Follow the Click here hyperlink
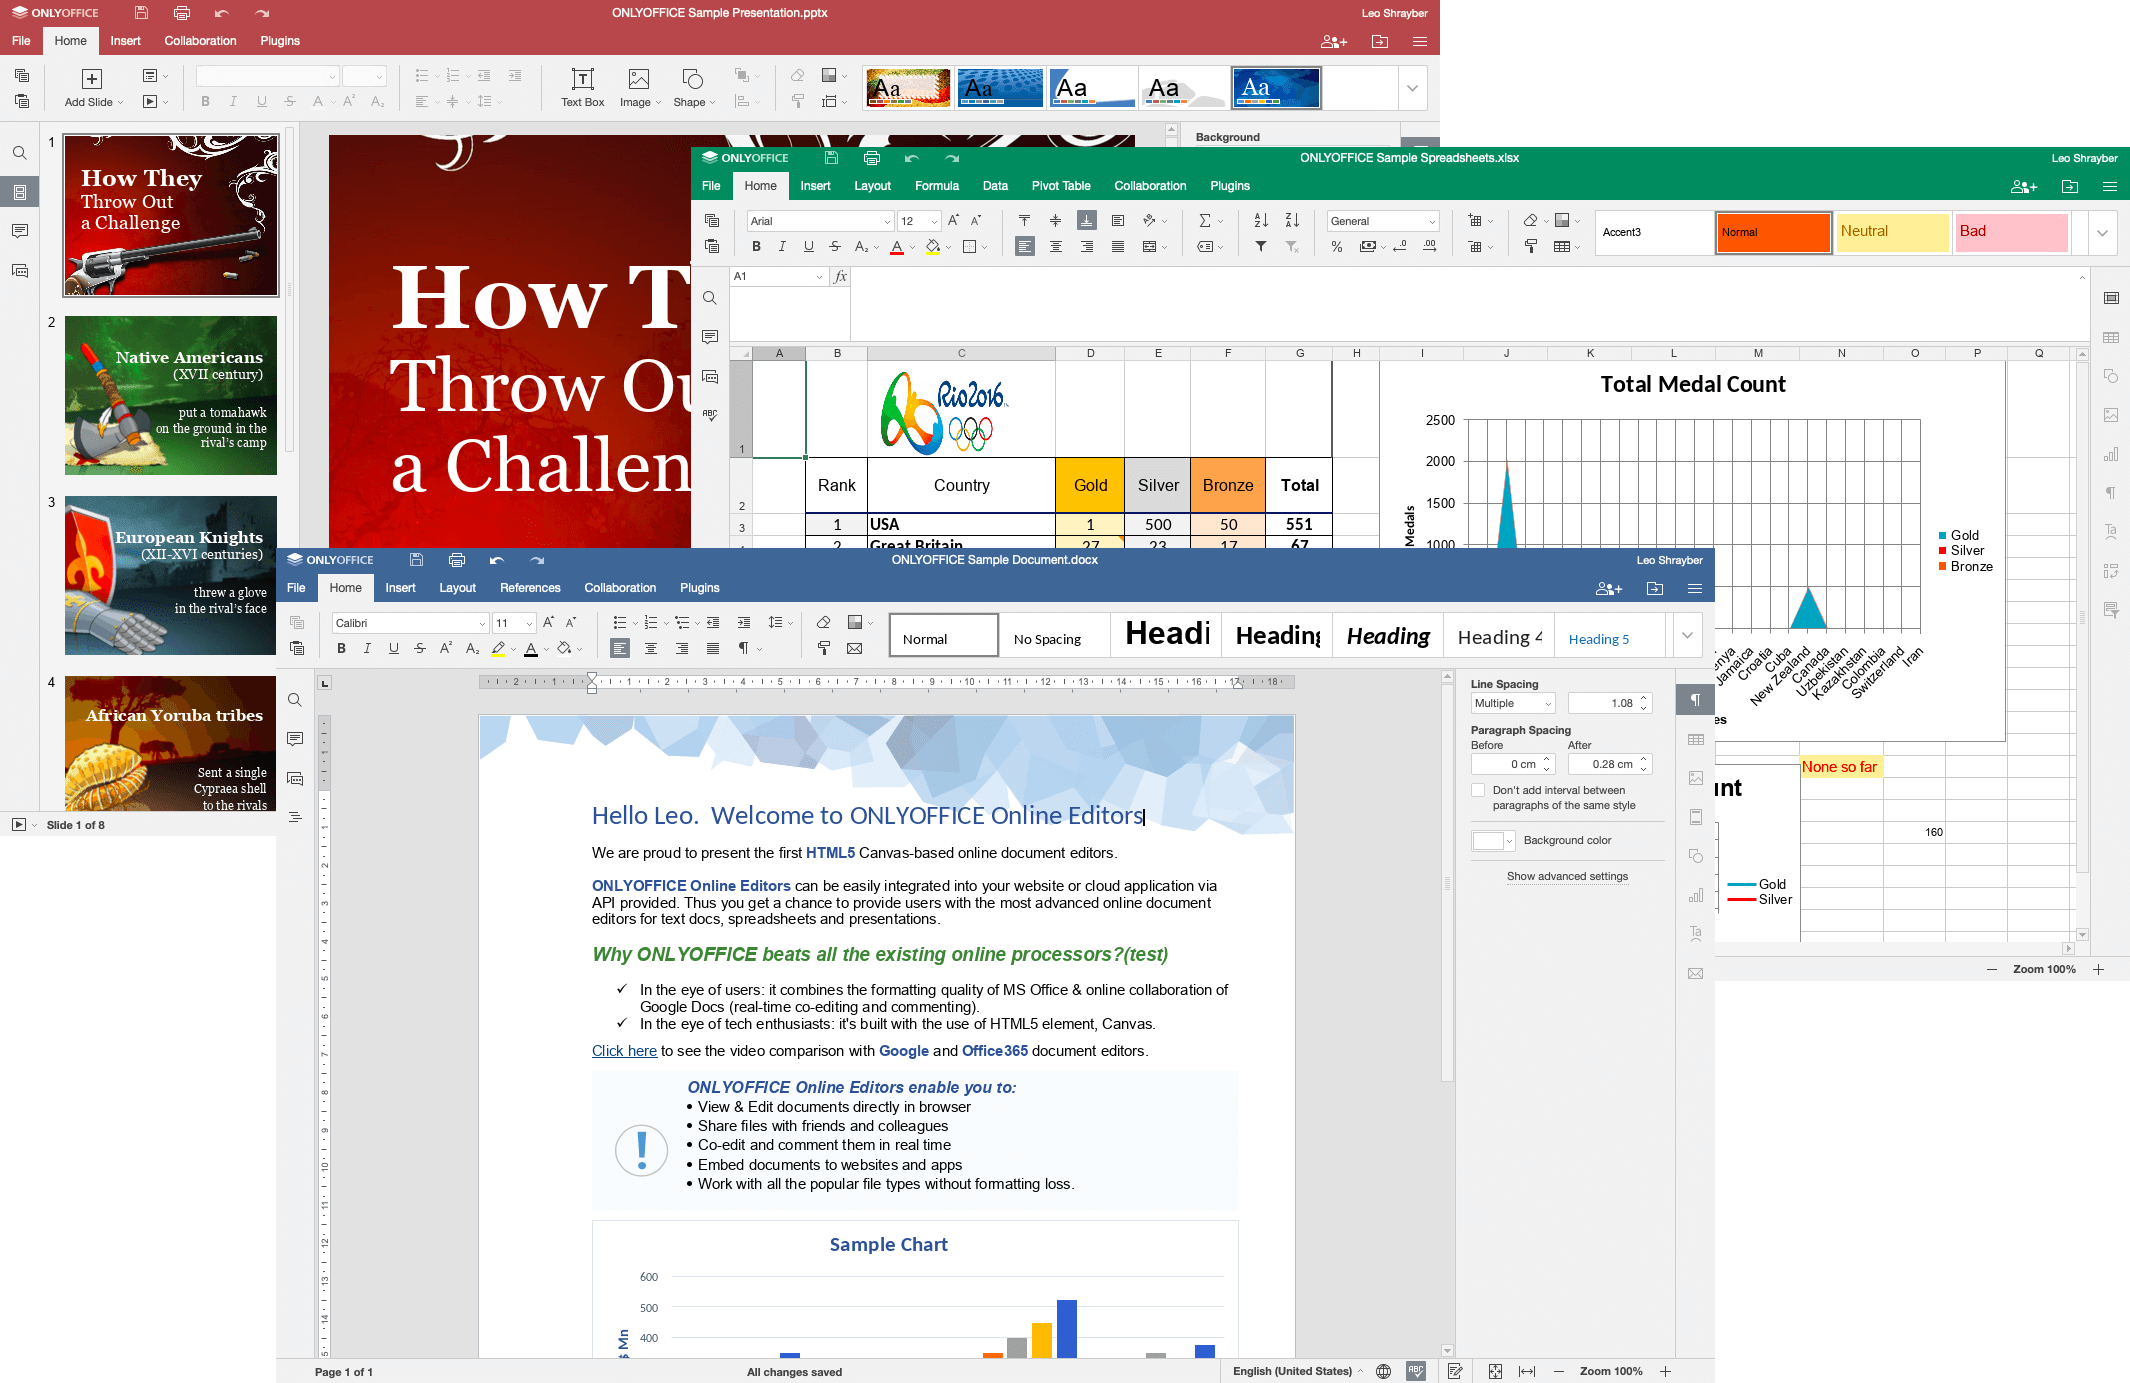Image resolution: width=2130 pixels, height=1383 pixels. pos(624,1051)
